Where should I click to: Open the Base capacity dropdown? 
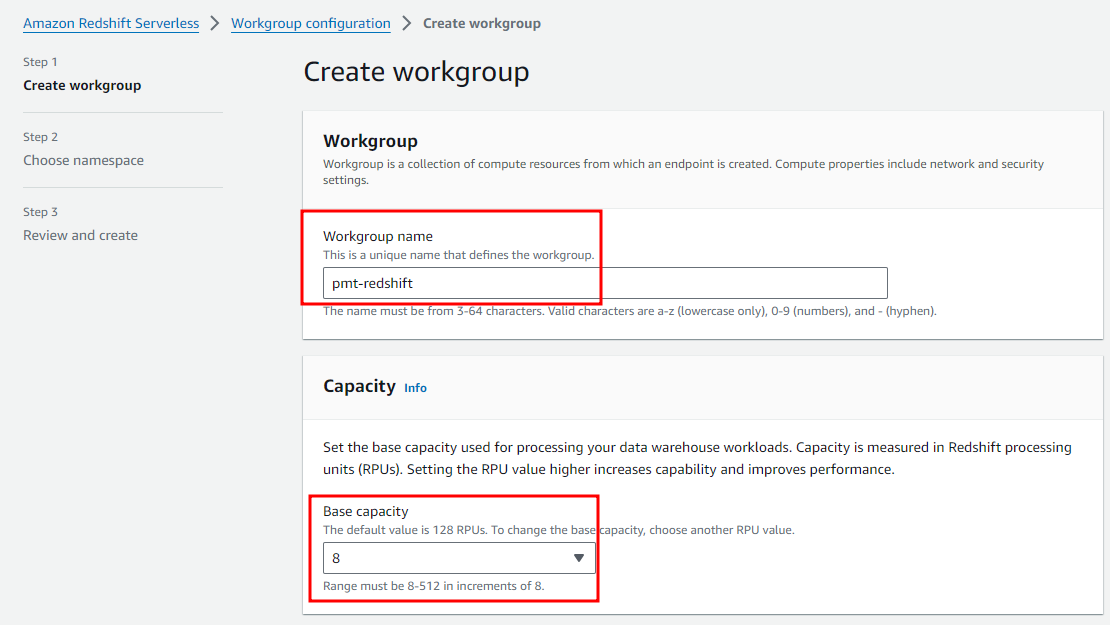(459, 558)
